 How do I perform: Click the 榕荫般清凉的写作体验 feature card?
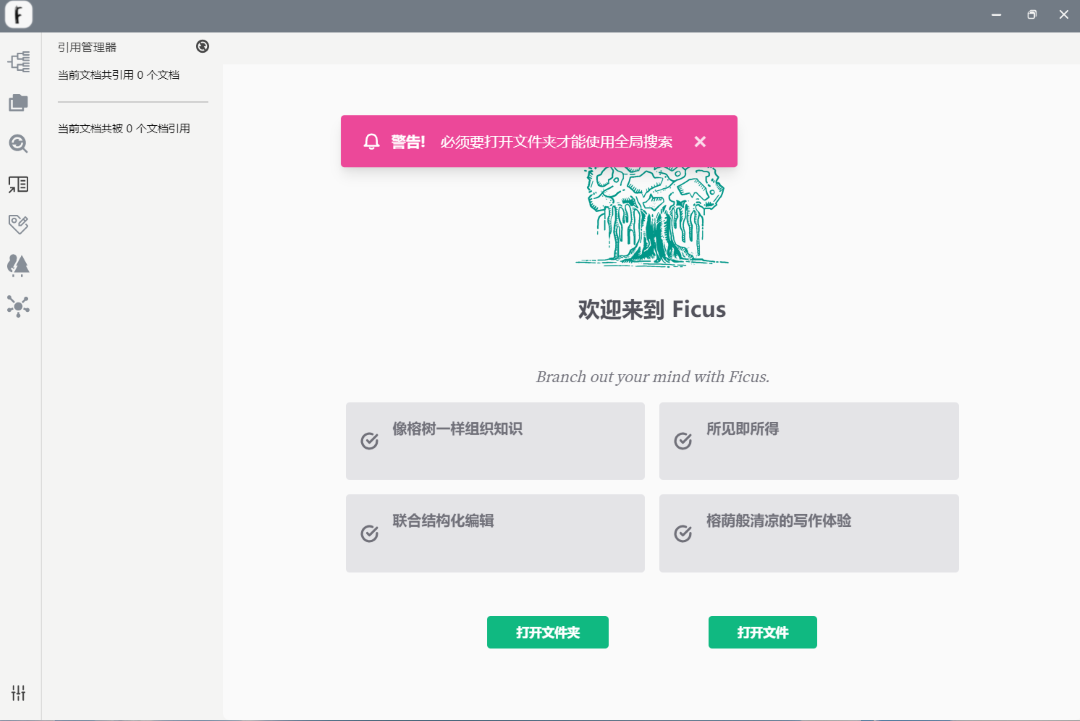[808, 533]
